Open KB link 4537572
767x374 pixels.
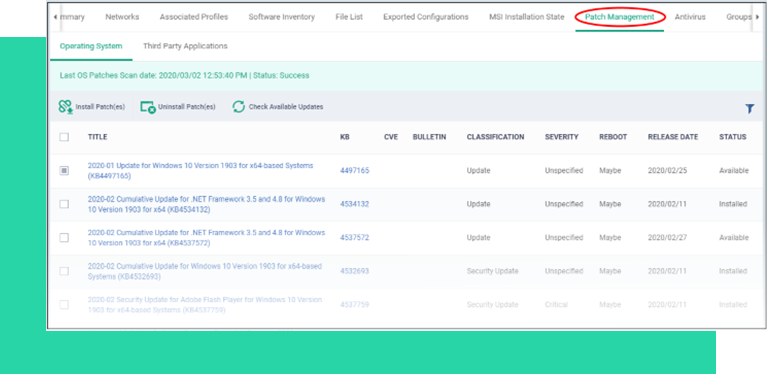click(355, 238)
